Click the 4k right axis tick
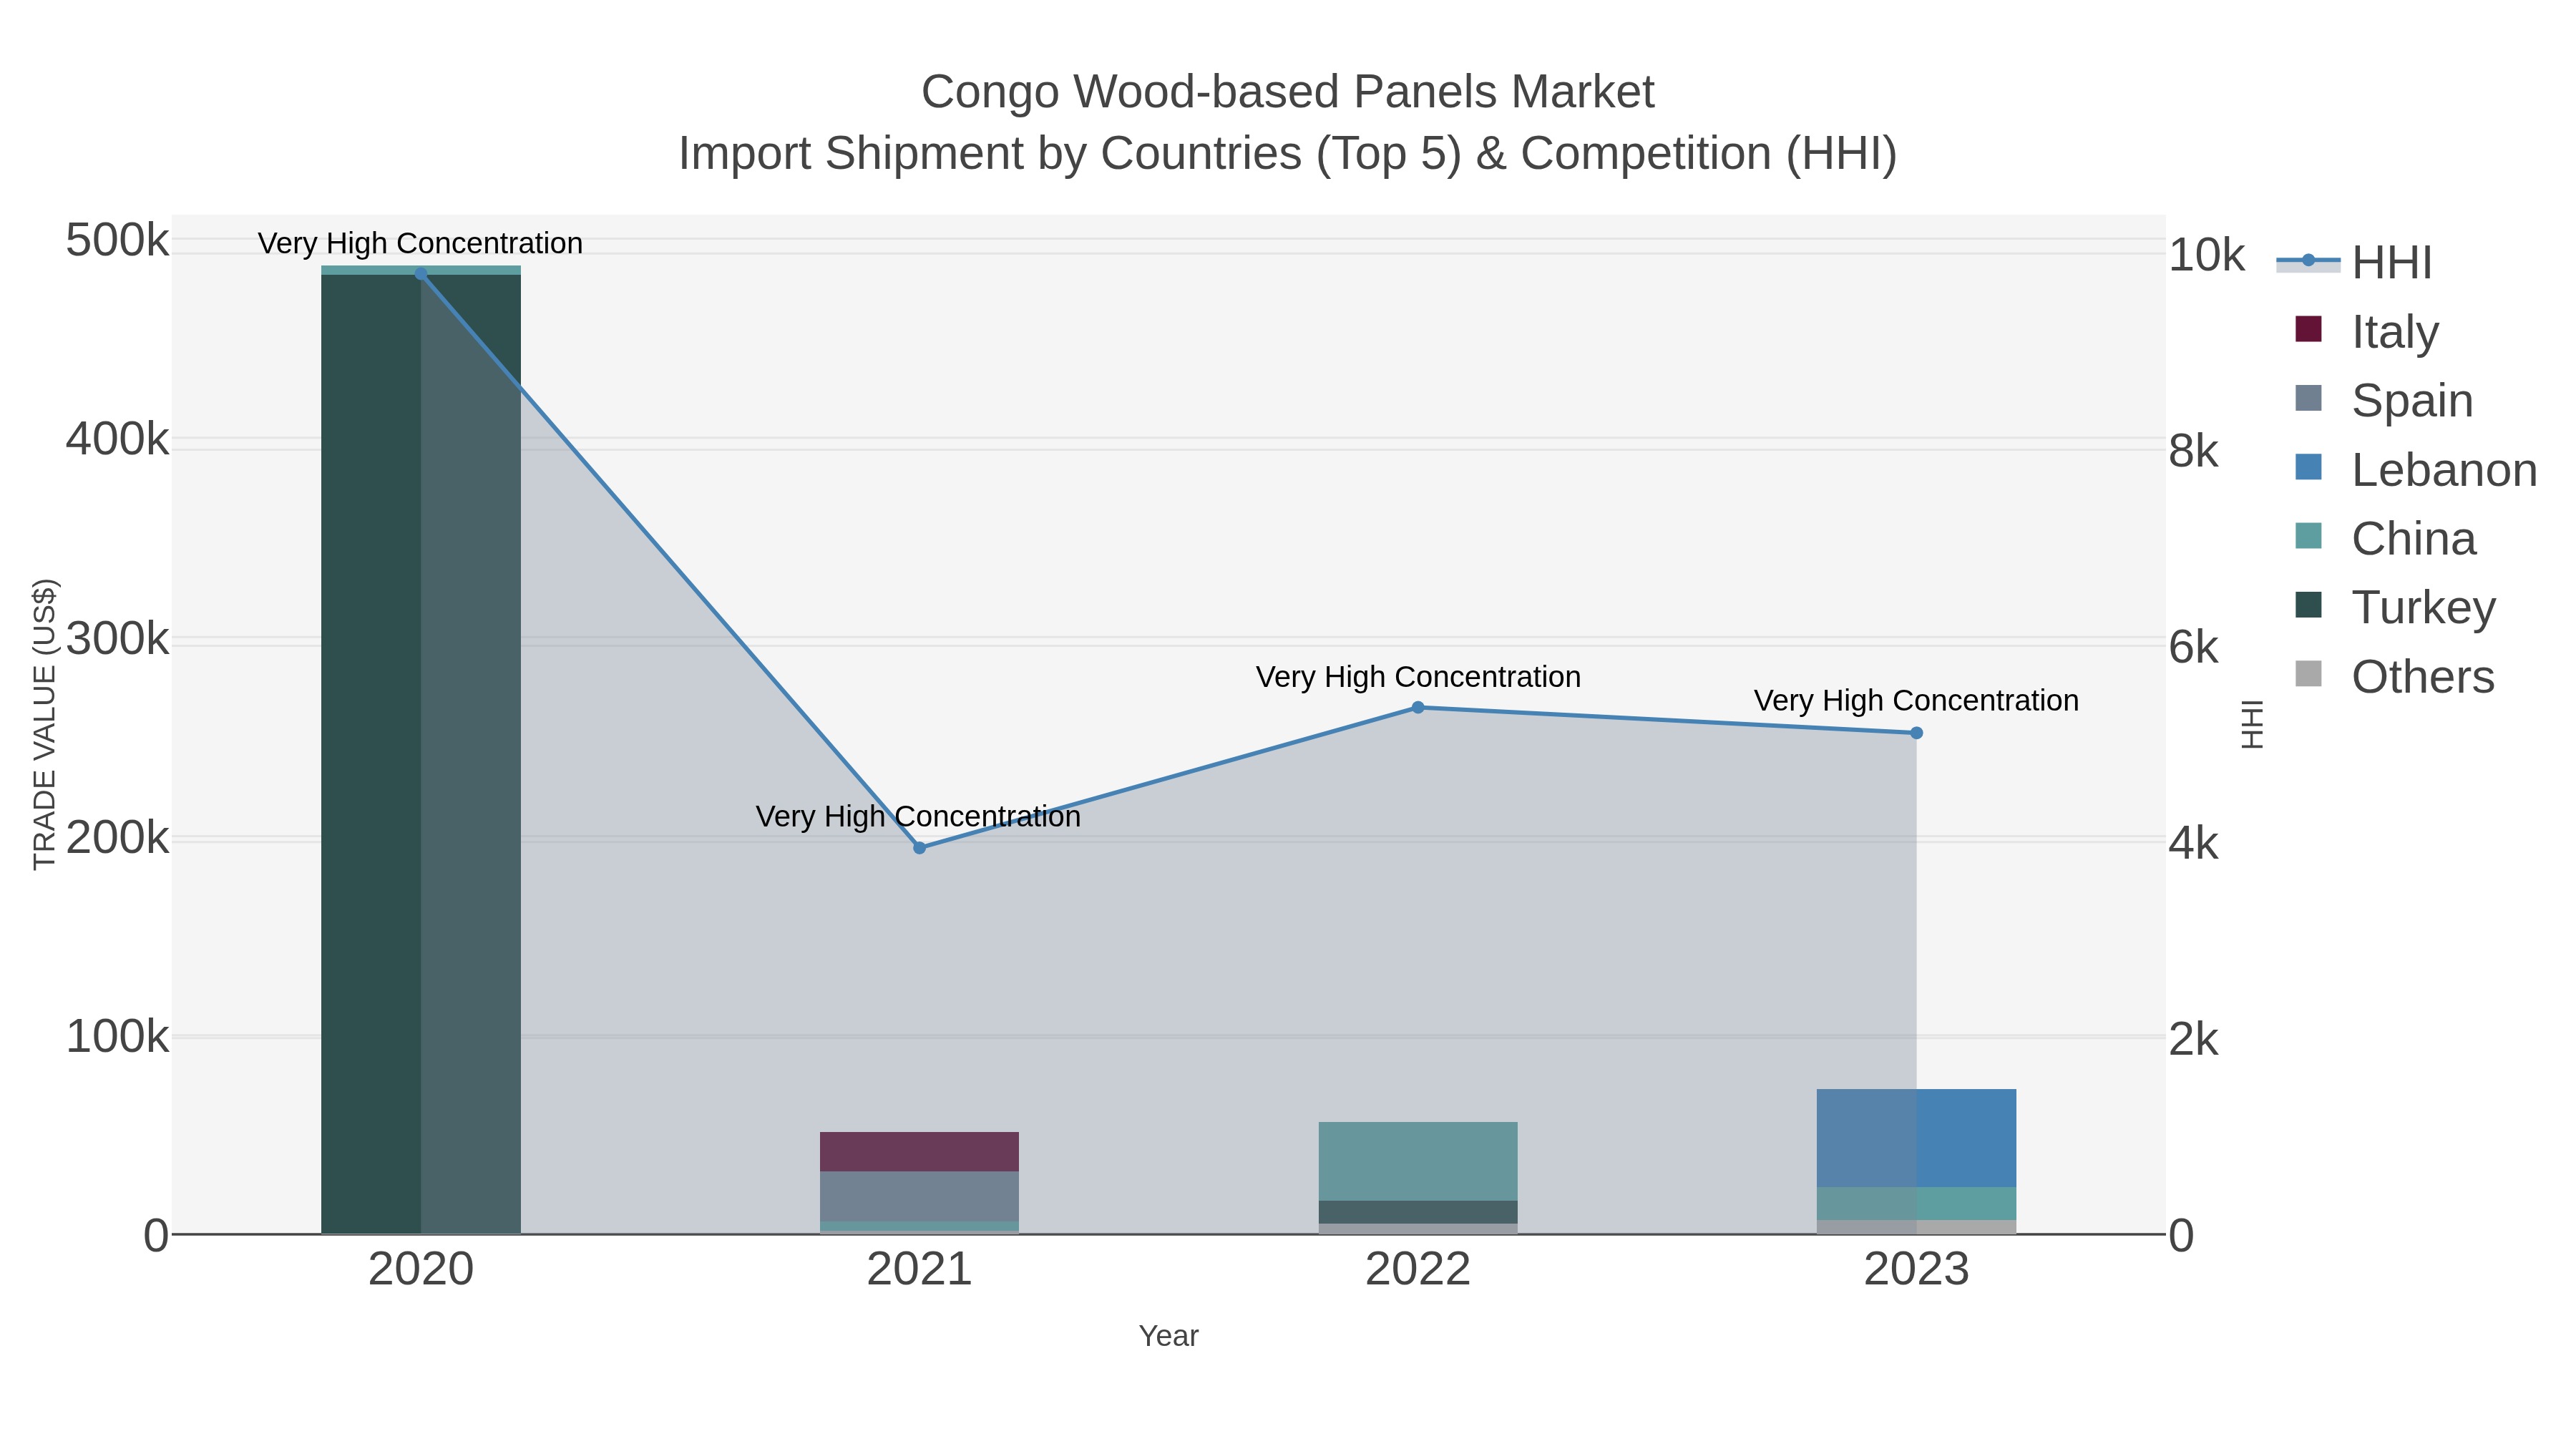This screenshot has height=1449, width=2576. 2193,843
